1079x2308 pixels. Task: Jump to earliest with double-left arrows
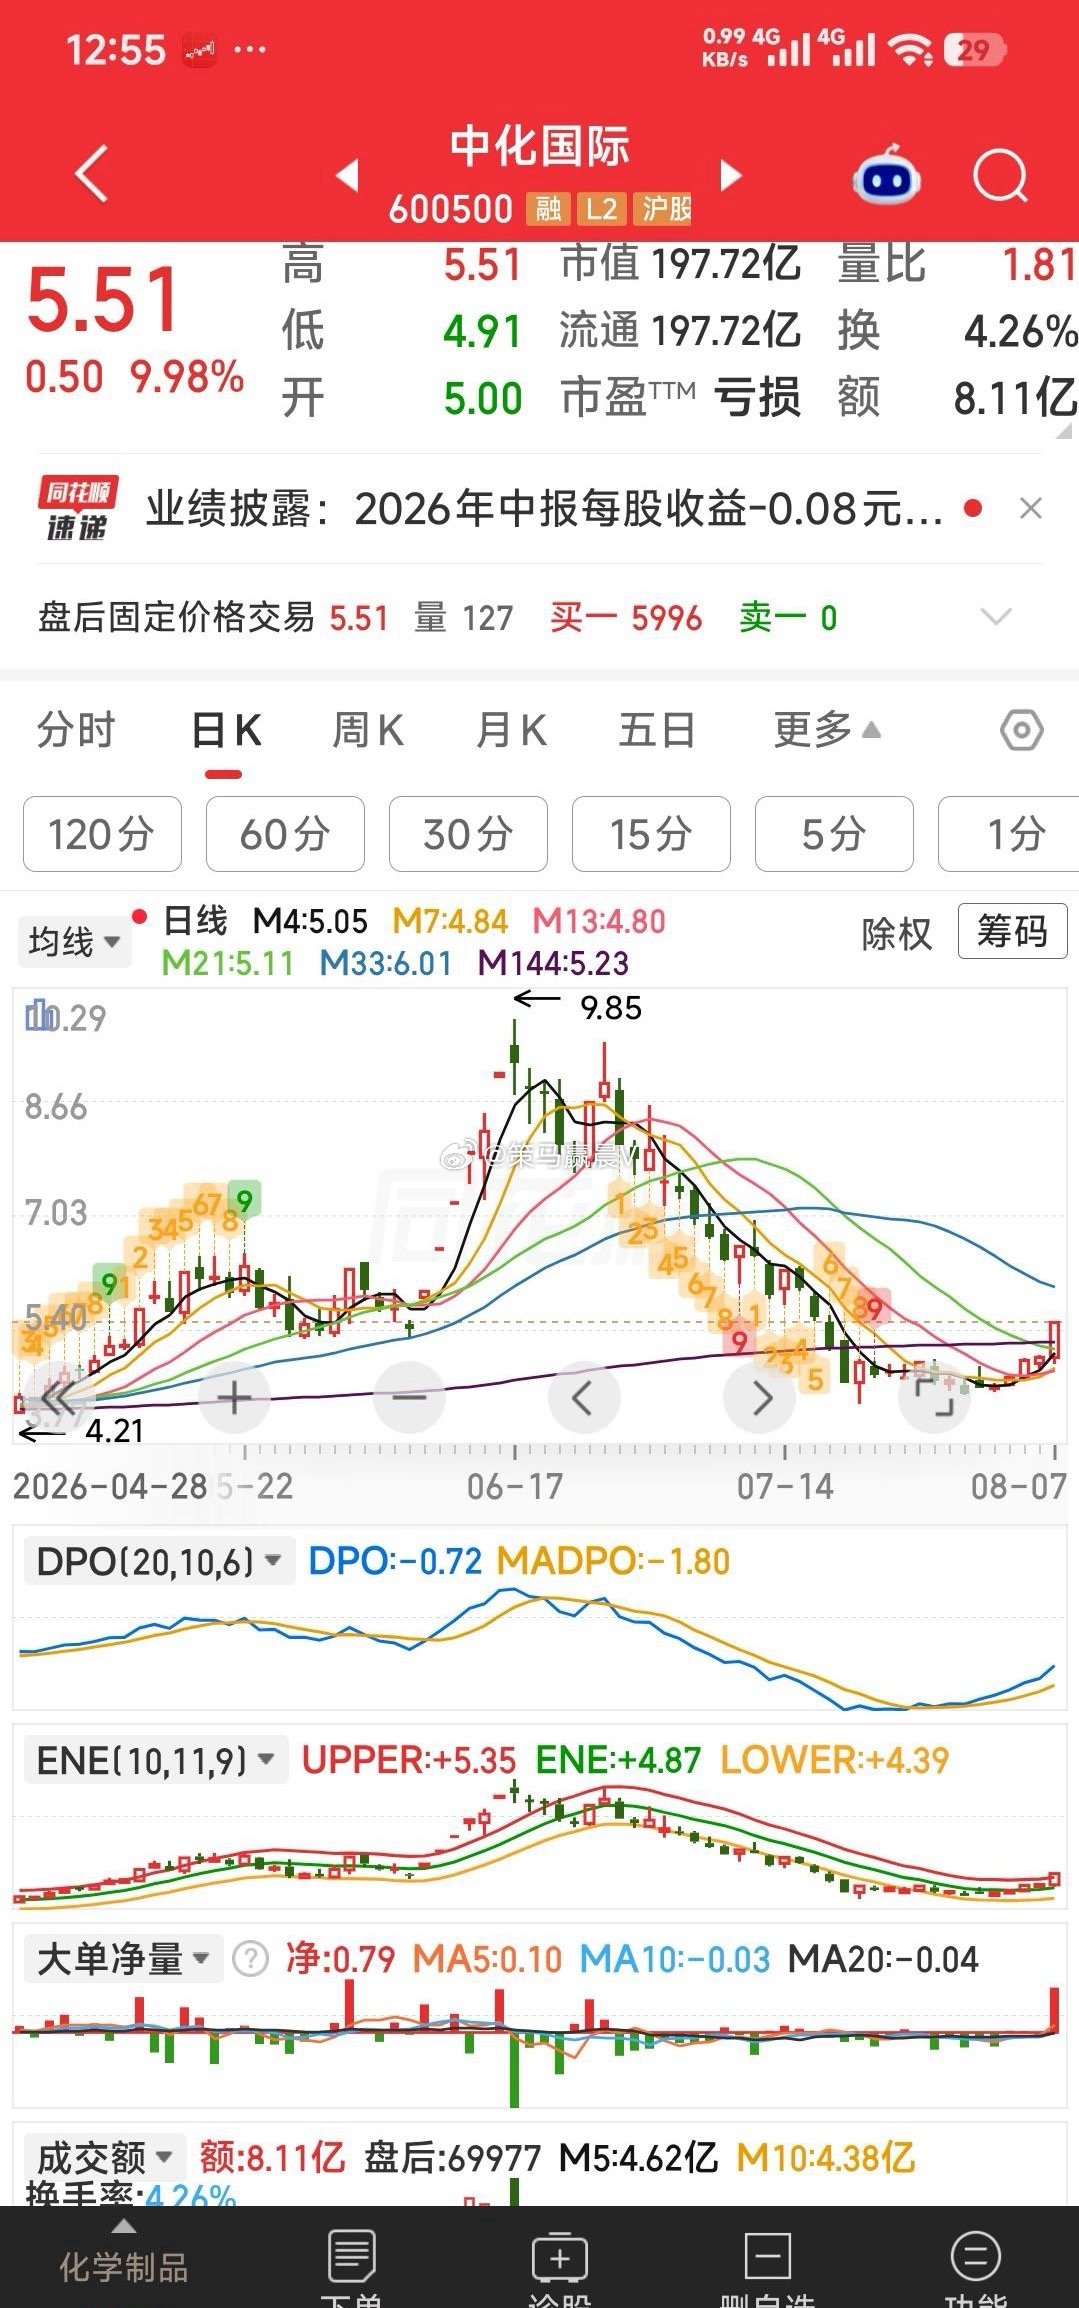point(57,1397)
